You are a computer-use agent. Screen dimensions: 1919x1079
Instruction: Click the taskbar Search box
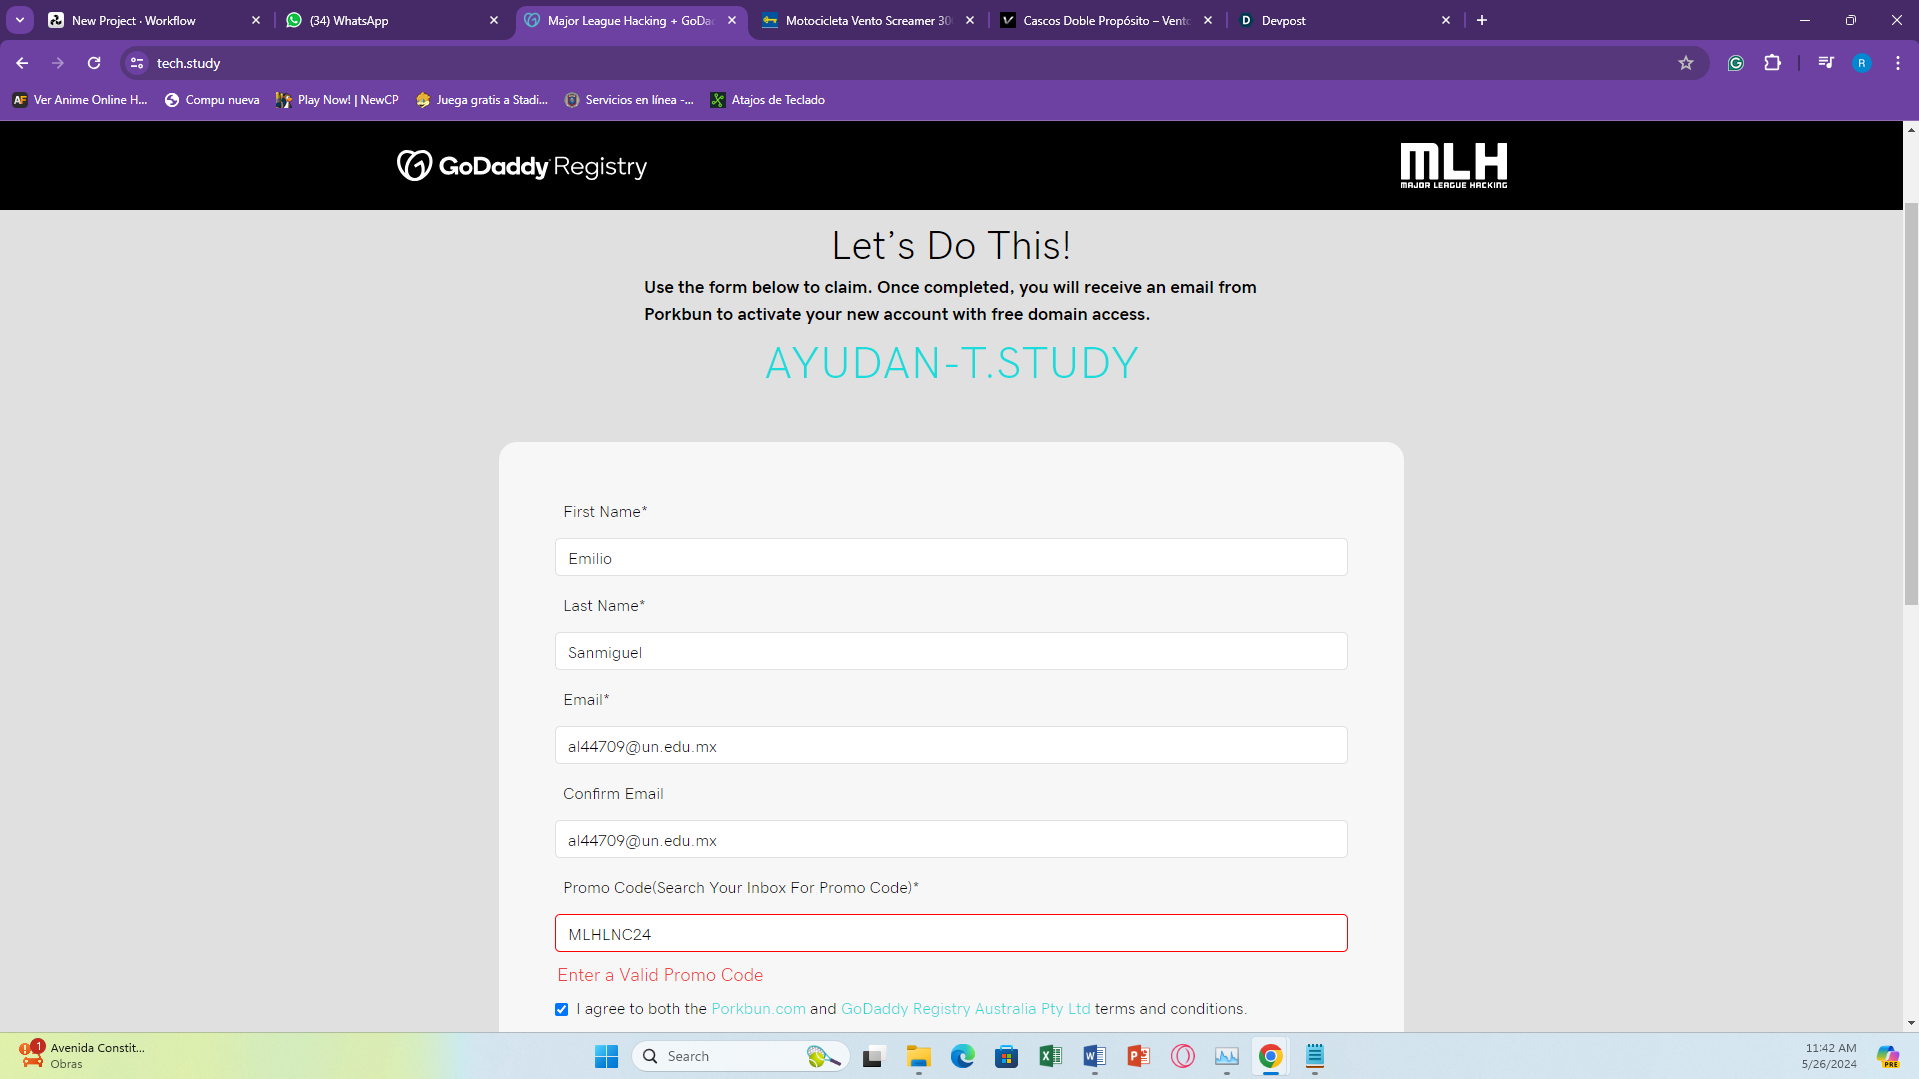point(741,1056)
